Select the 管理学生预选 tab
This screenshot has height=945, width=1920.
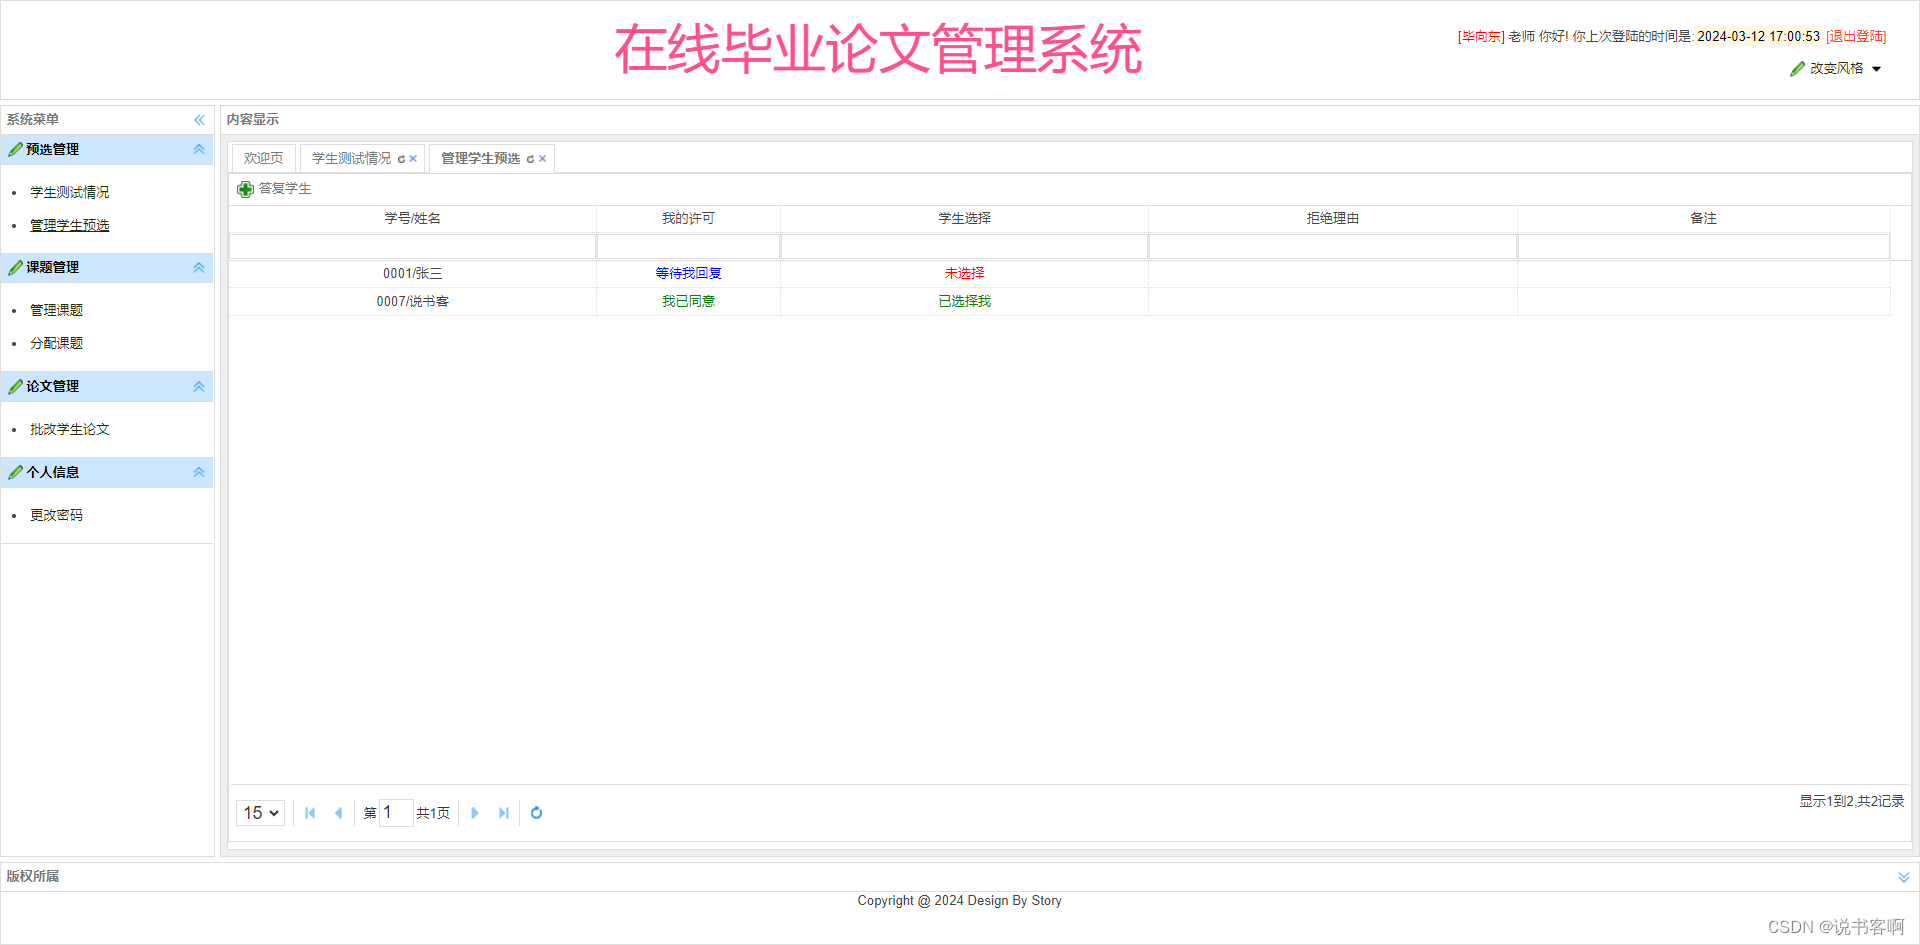point(480,158)
